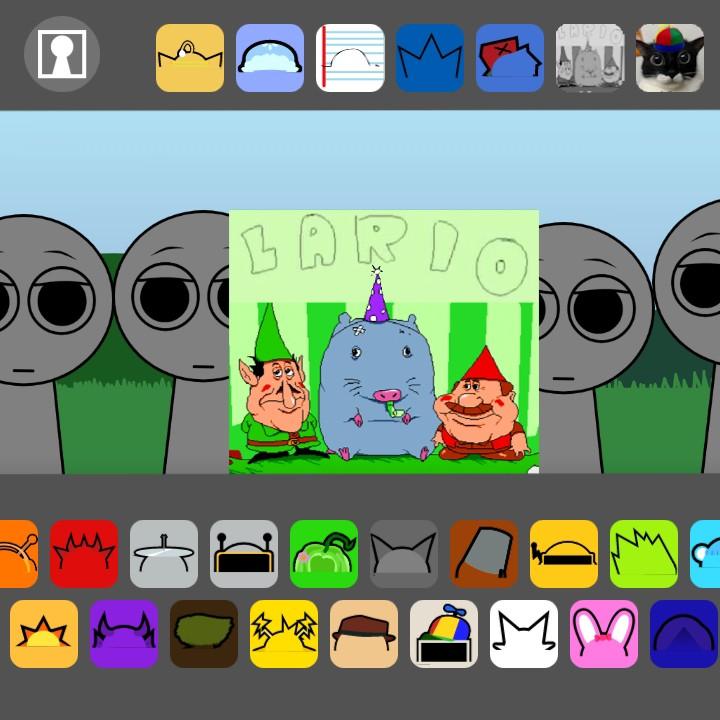Click the lime green spiky hair icon
This screenshot has height=720, width=720.
click(x=644, y=554)
